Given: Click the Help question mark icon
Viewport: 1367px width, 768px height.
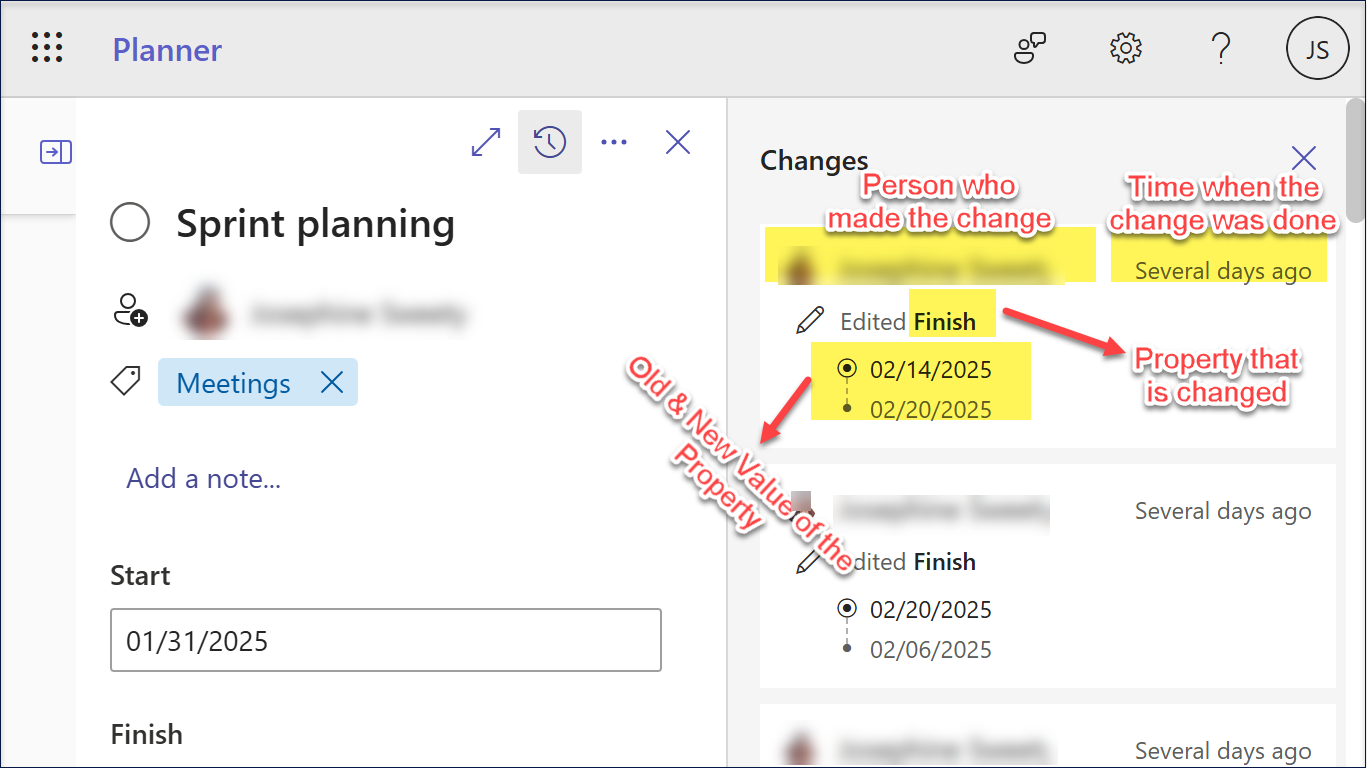Looking at the screenshot, I should click(x=1220, y=48).
